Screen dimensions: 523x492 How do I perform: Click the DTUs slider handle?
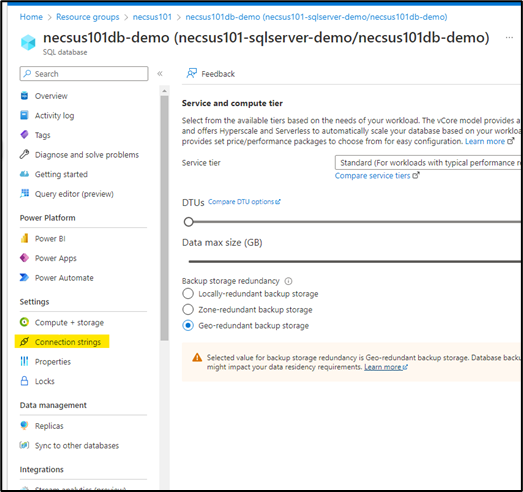[x=188, y=222]
